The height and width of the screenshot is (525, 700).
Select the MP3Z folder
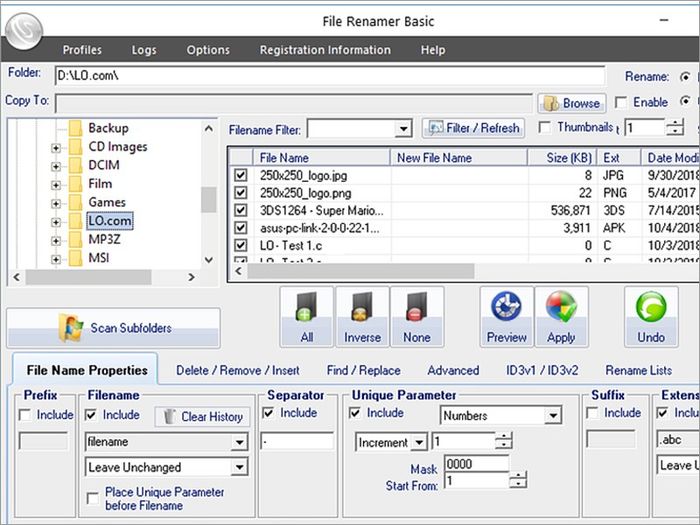104,239
